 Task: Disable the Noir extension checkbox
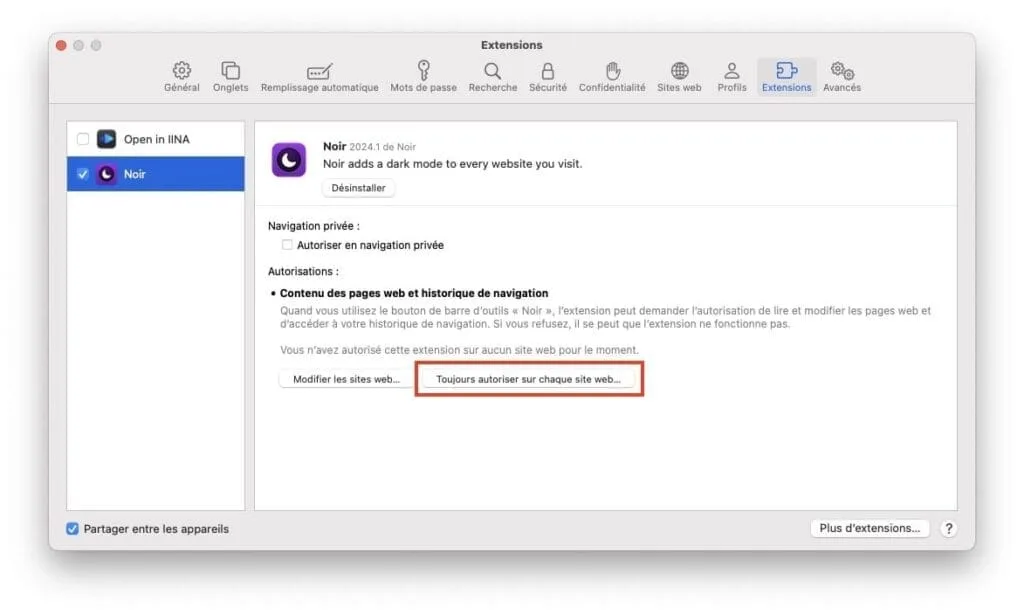83,174
